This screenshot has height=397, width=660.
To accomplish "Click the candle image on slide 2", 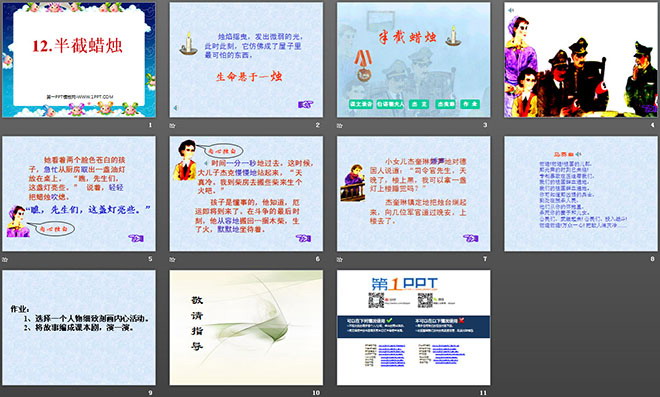I will click(188, 43).
